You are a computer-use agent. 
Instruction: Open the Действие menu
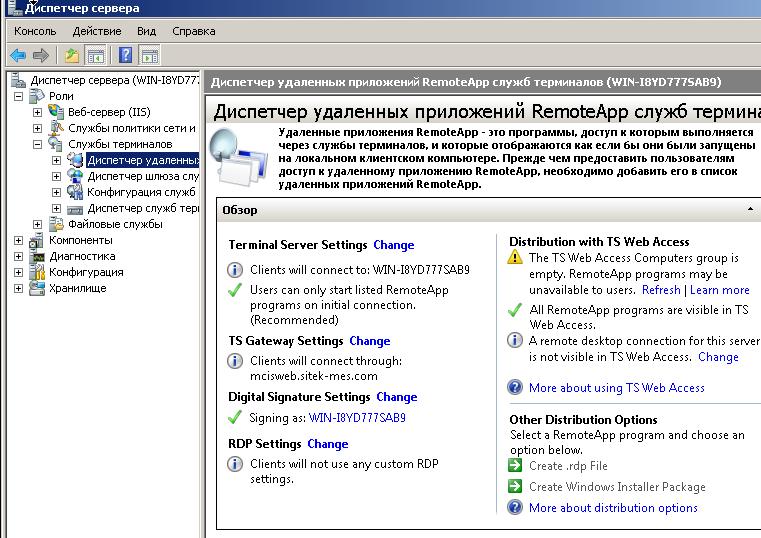(x=97, y=31)
